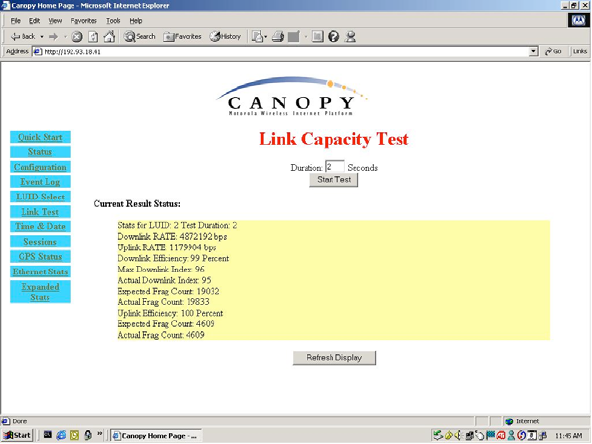Screen dimensions: 592x444
Task: Open the Event Log link
Action: click(x=40, y=182)
